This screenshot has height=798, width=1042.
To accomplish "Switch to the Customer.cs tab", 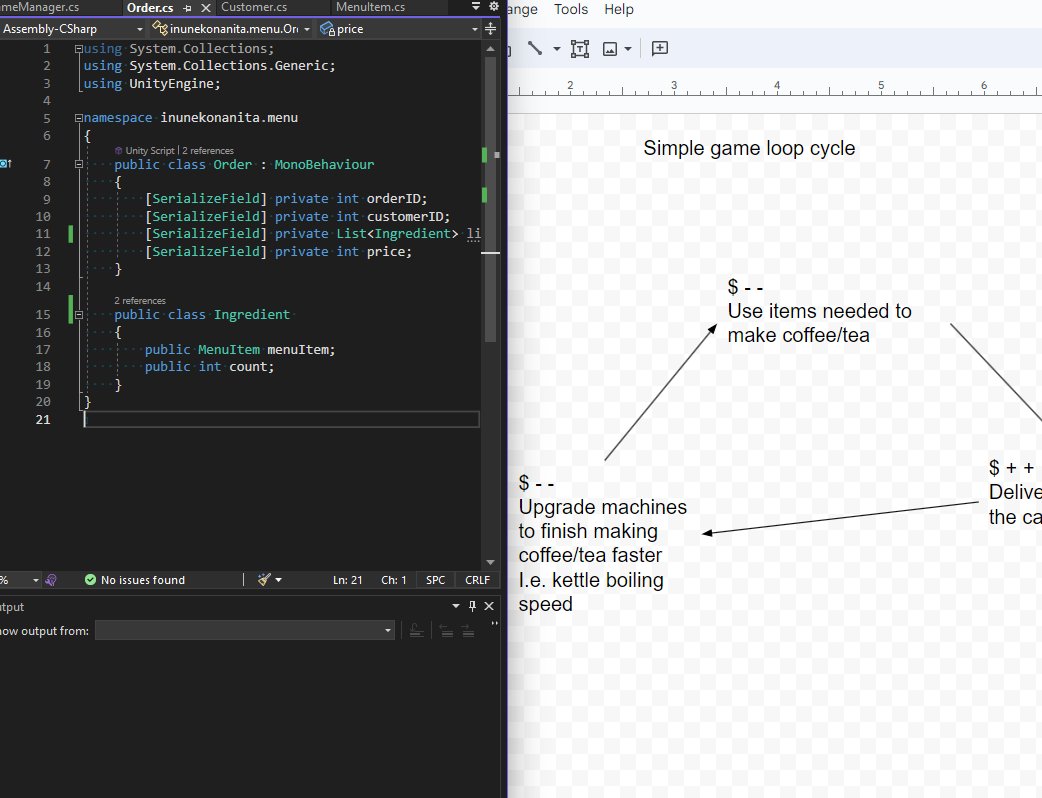I will (254, 7).
